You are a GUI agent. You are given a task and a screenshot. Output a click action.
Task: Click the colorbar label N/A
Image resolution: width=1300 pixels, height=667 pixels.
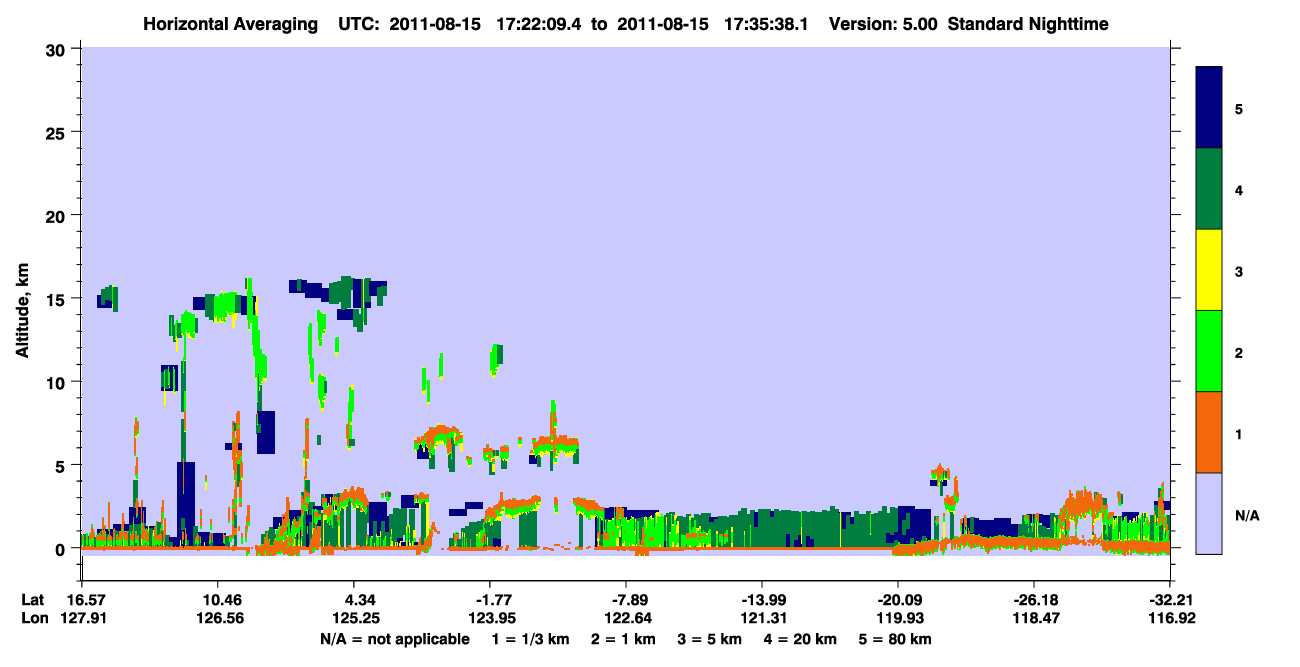1246,515
